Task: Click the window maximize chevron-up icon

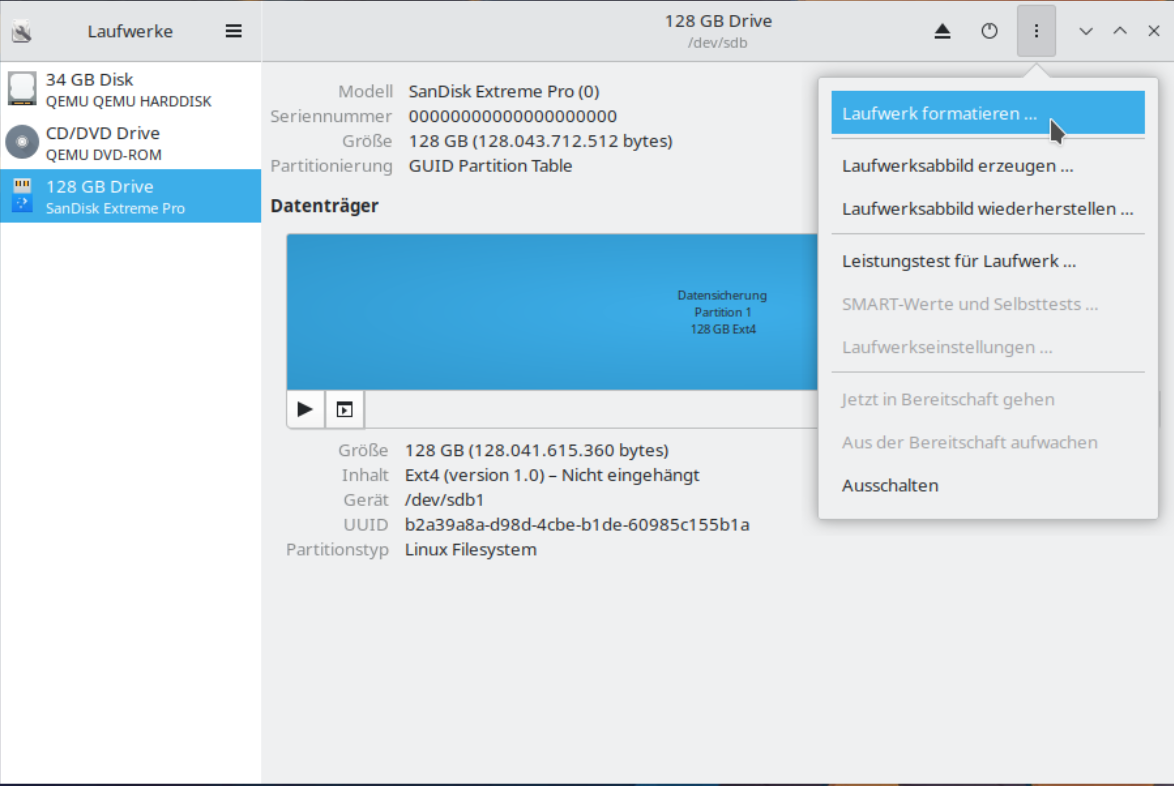Action: [x=1120, y=31]
